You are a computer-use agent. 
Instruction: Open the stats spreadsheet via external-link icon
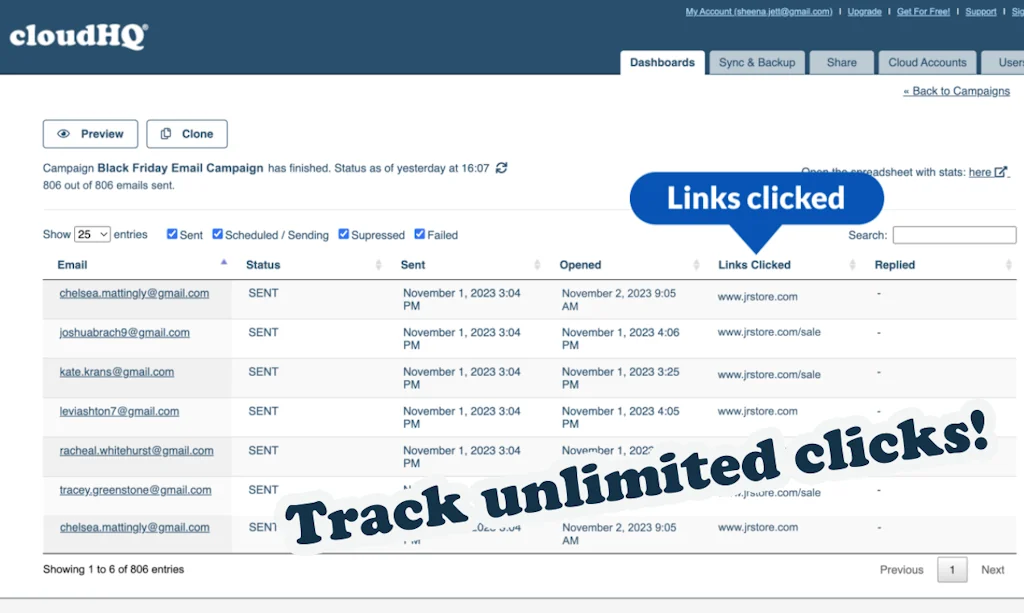pyautogui.click(x=1003, y=171)
